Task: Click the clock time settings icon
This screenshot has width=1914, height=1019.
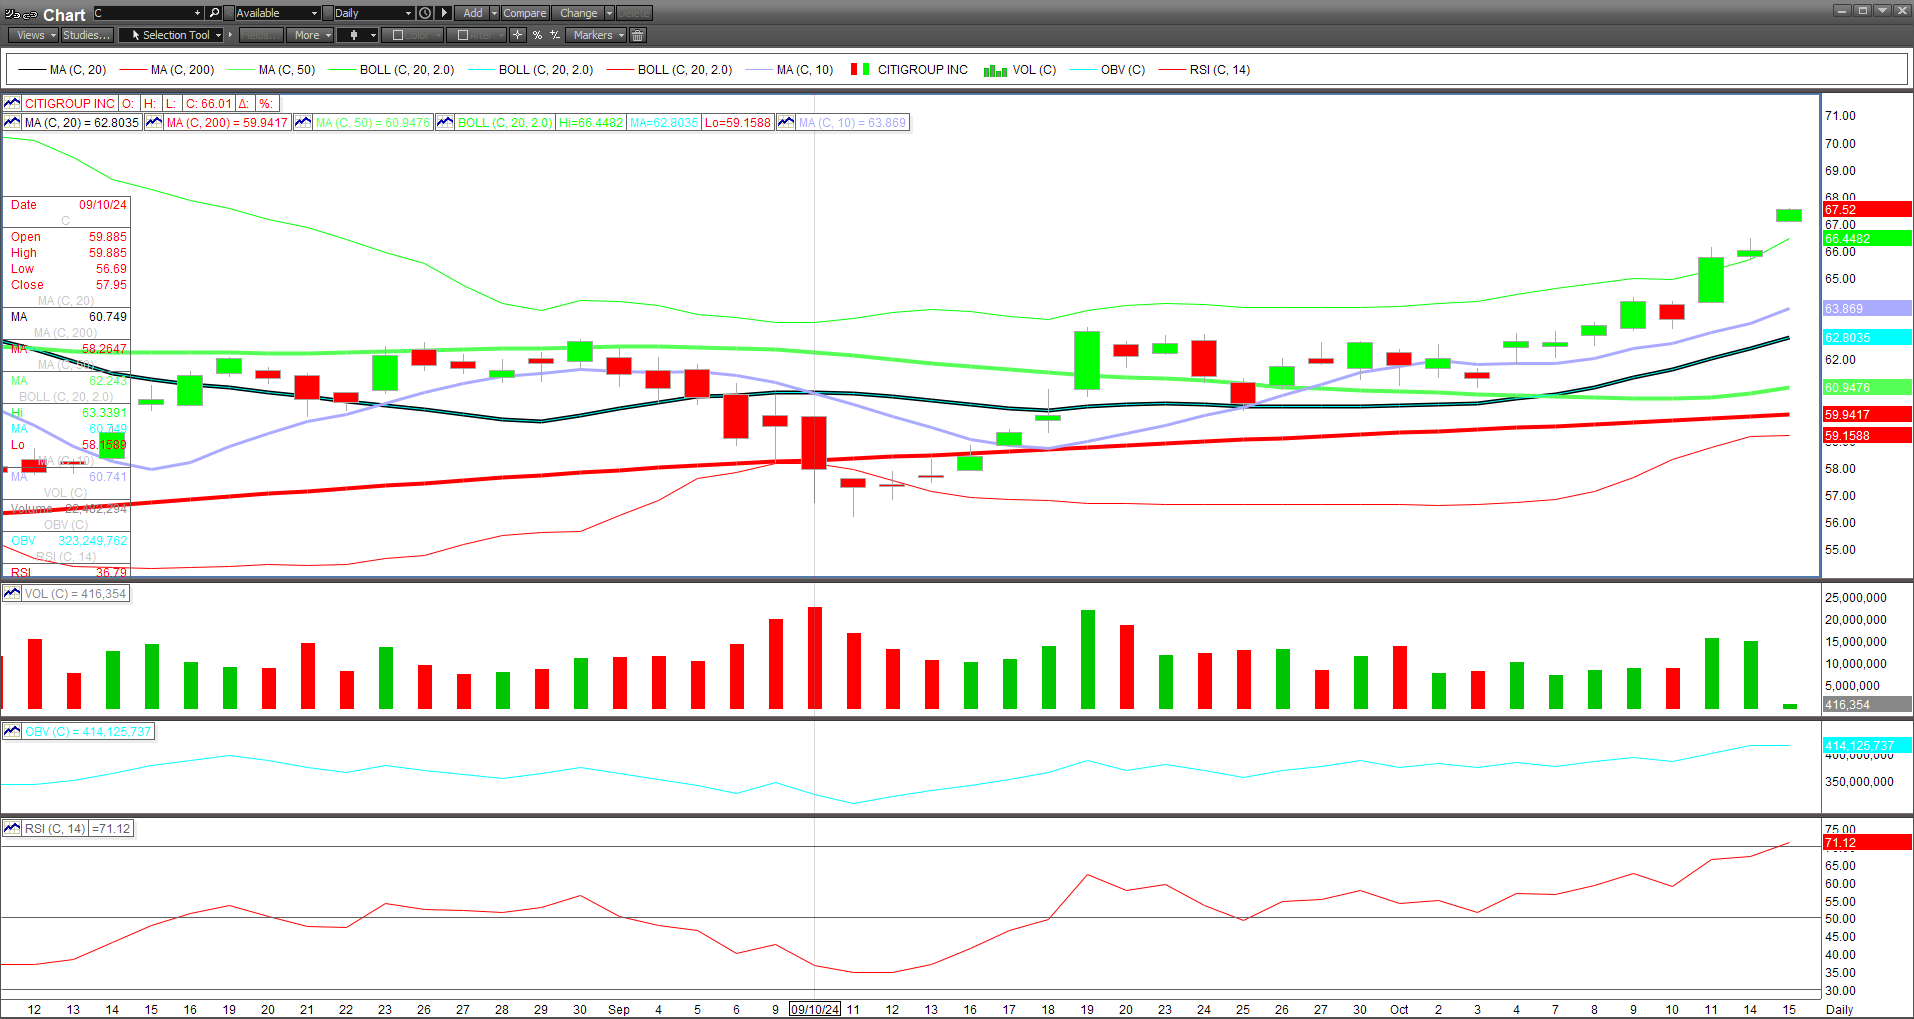Action: (425, 13)
